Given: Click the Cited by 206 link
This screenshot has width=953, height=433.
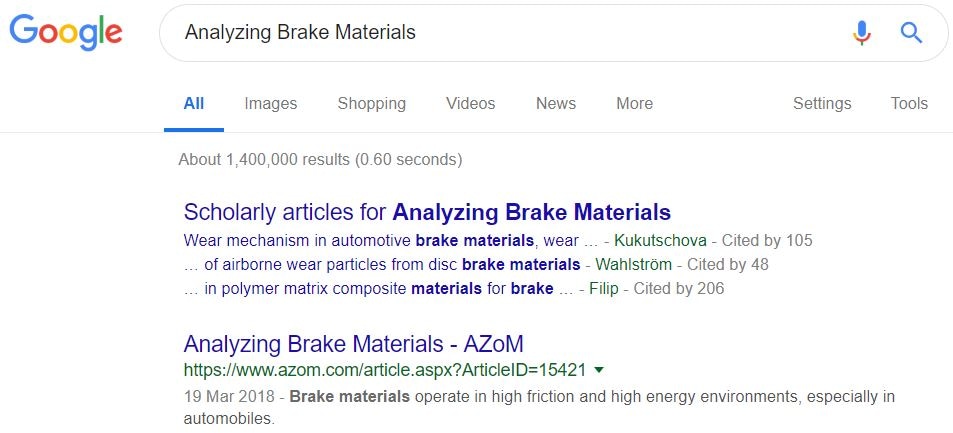Looking at the screenshot, I should point(679,288).
